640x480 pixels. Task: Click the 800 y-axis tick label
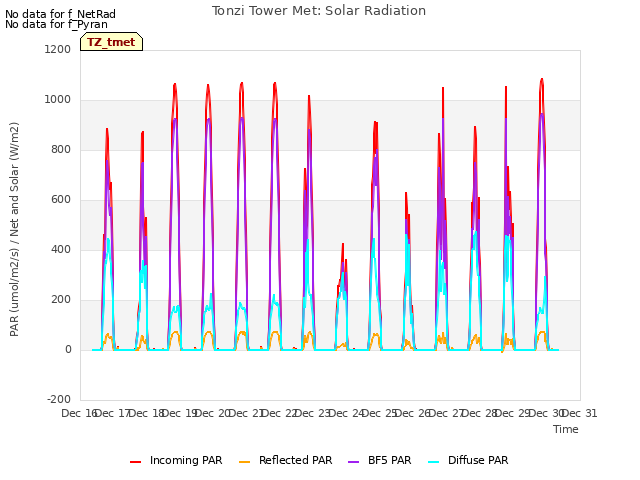click(x=61, y=149)
